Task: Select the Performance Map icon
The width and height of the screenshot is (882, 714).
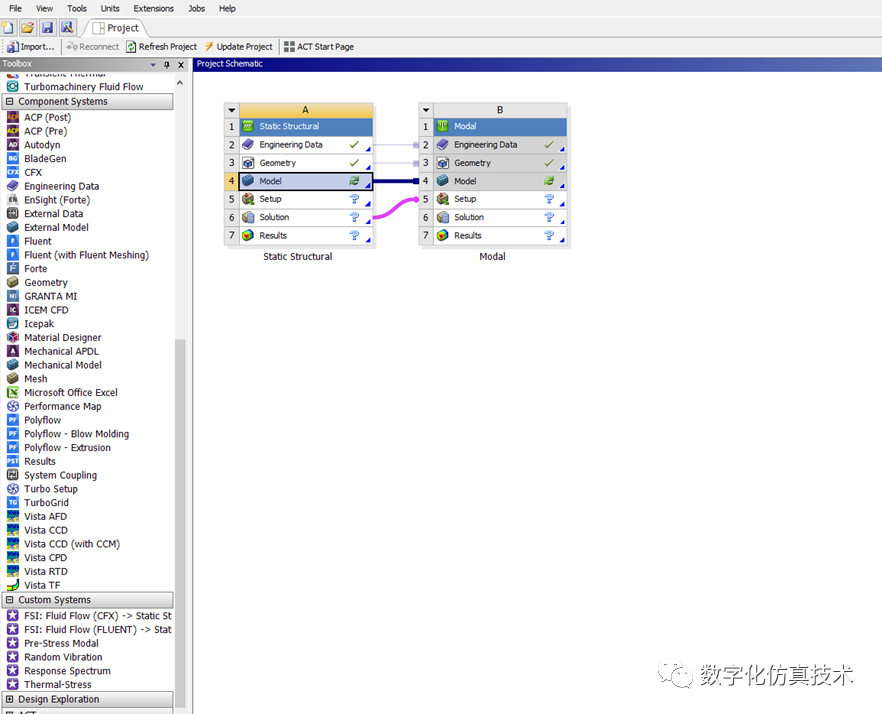Action: point(12,406)
